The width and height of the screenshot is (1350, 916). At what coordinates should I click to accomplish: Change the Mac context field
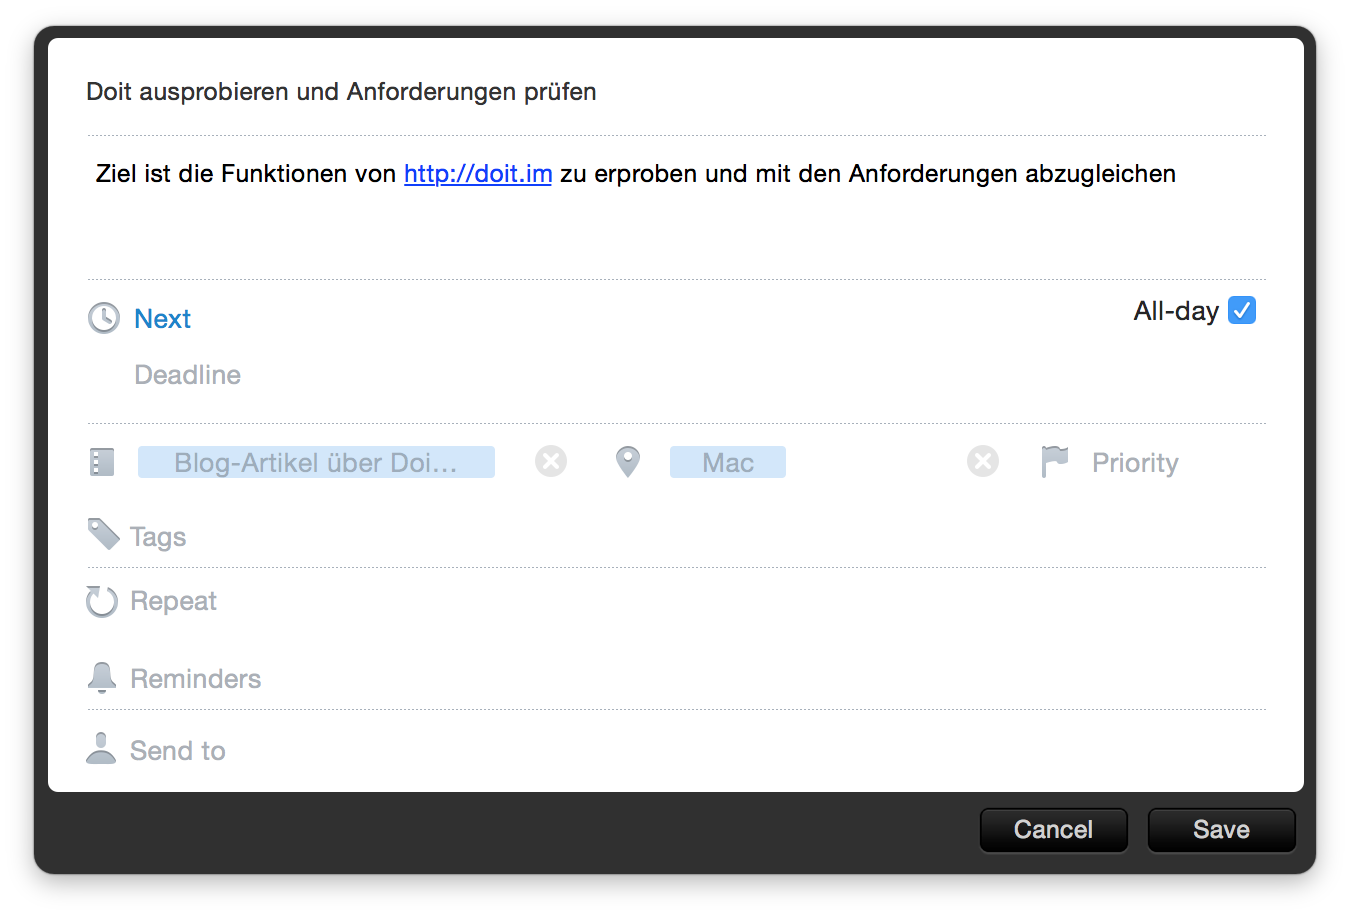click(x=728, y=462)
